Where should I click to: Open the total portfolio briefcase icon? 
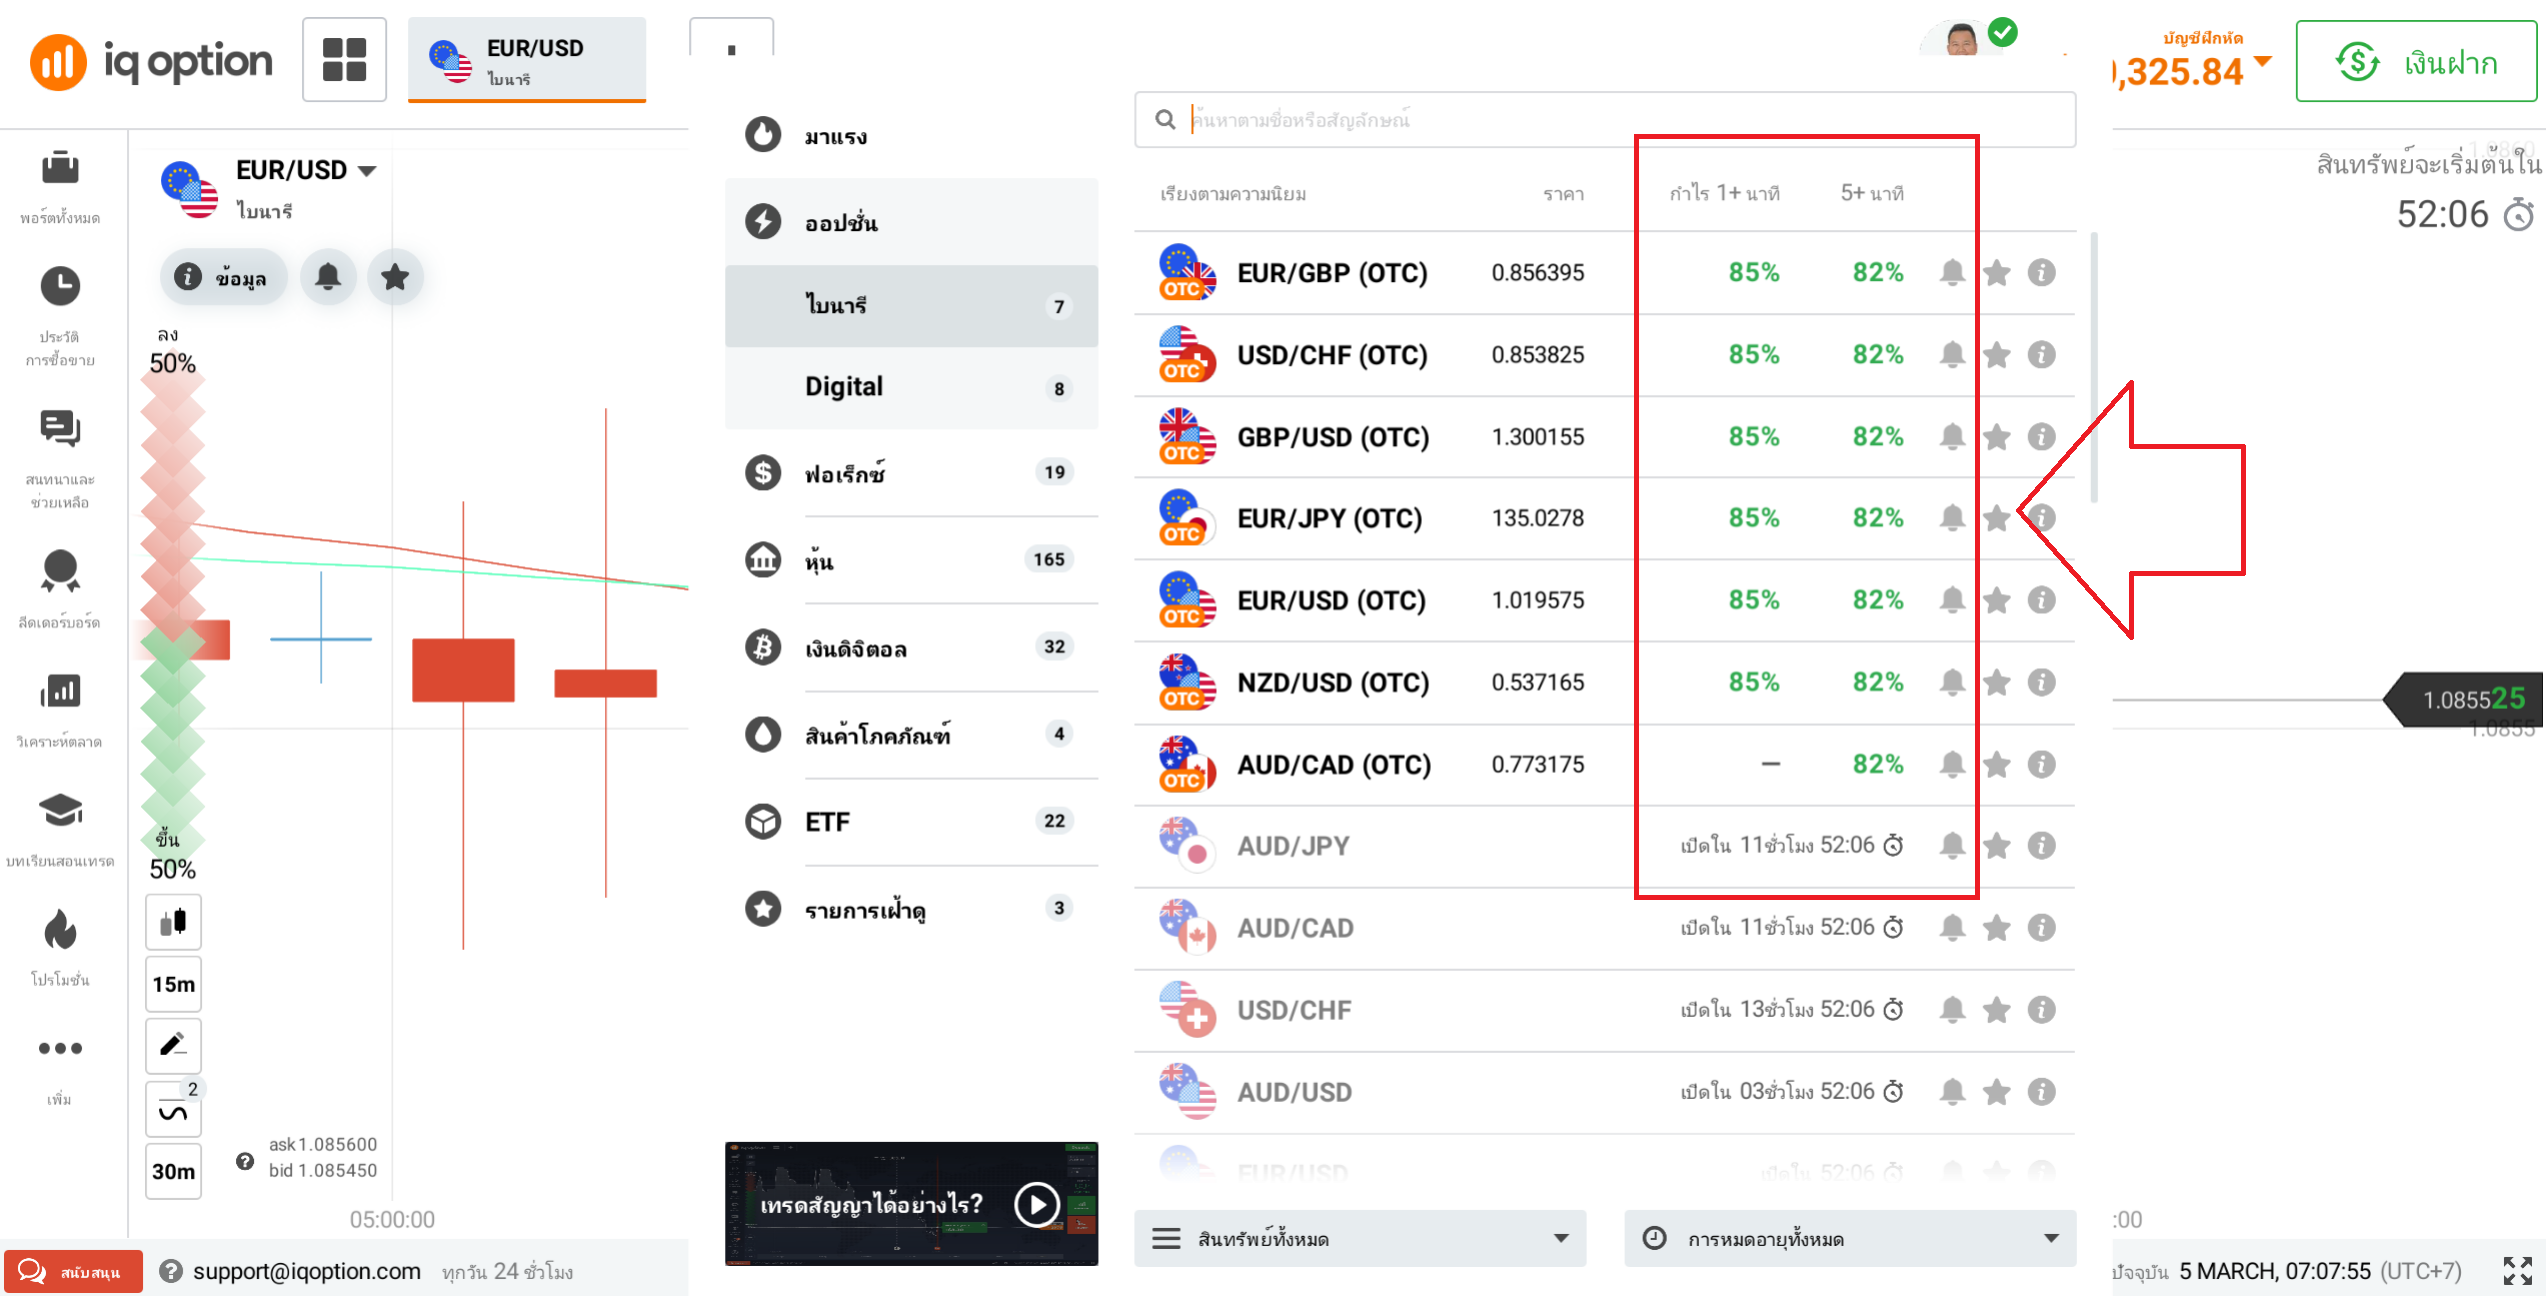click(60, 167)
